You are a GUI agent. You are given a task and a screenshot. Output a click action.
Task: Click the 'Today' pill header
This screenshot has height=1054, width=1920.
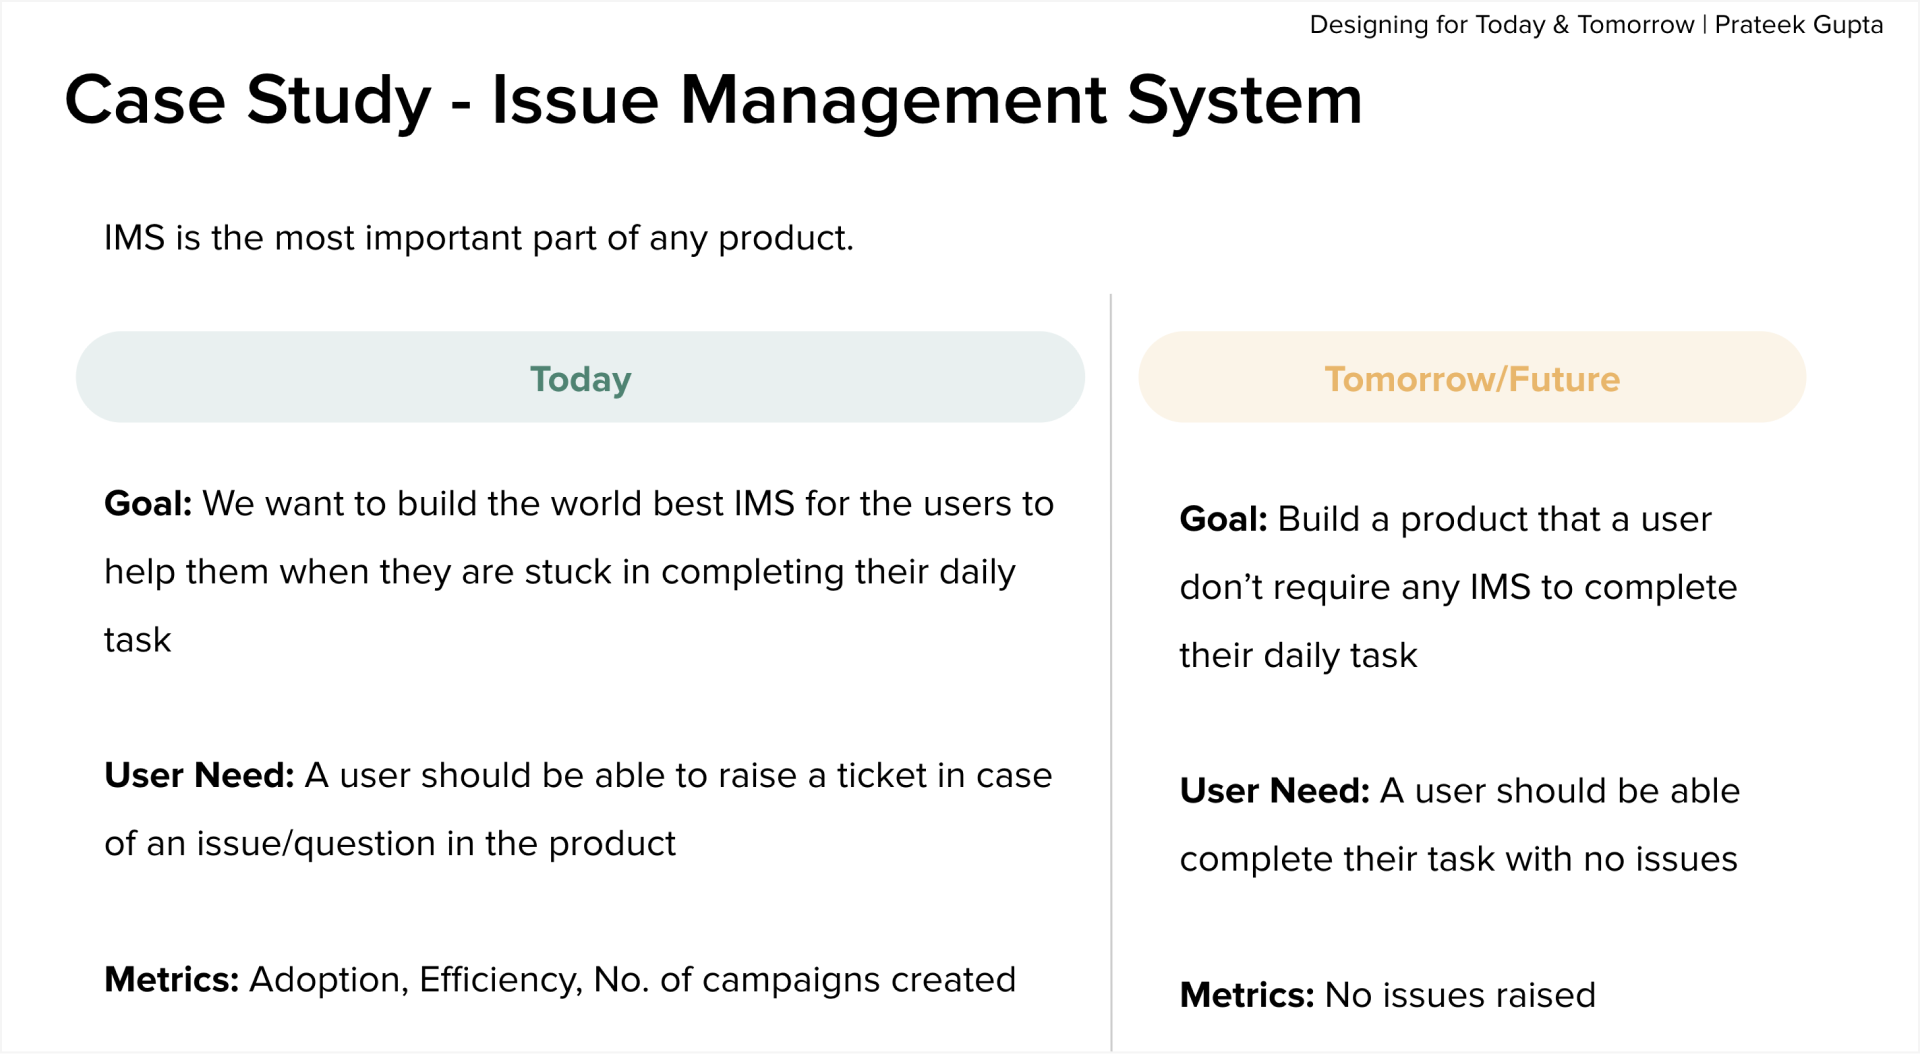click(x=580, y=377)
